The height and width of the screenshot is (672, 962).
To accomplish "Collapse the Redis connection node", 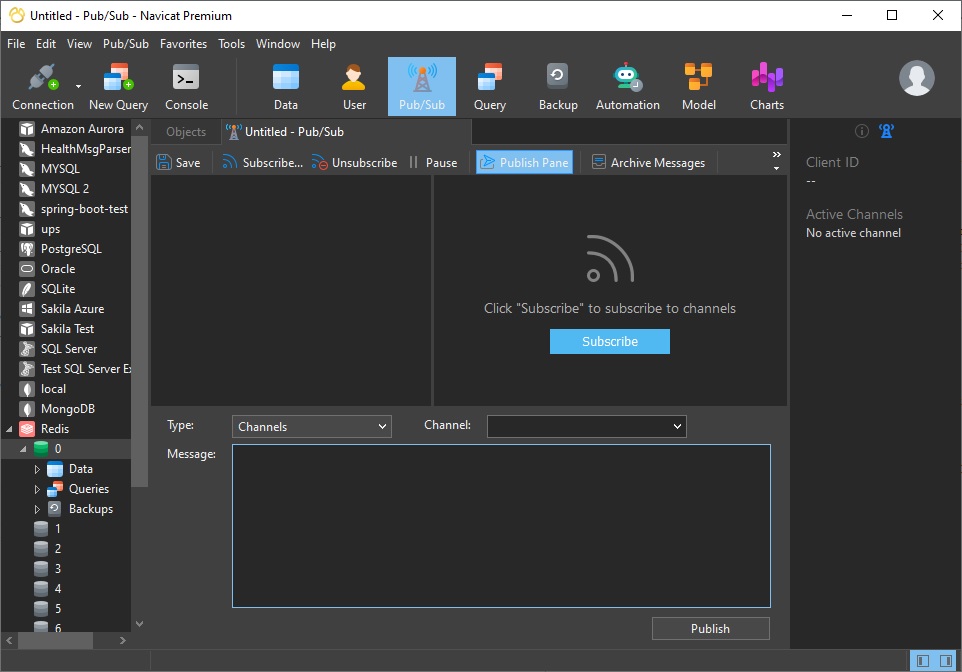I will click(9, 429).
